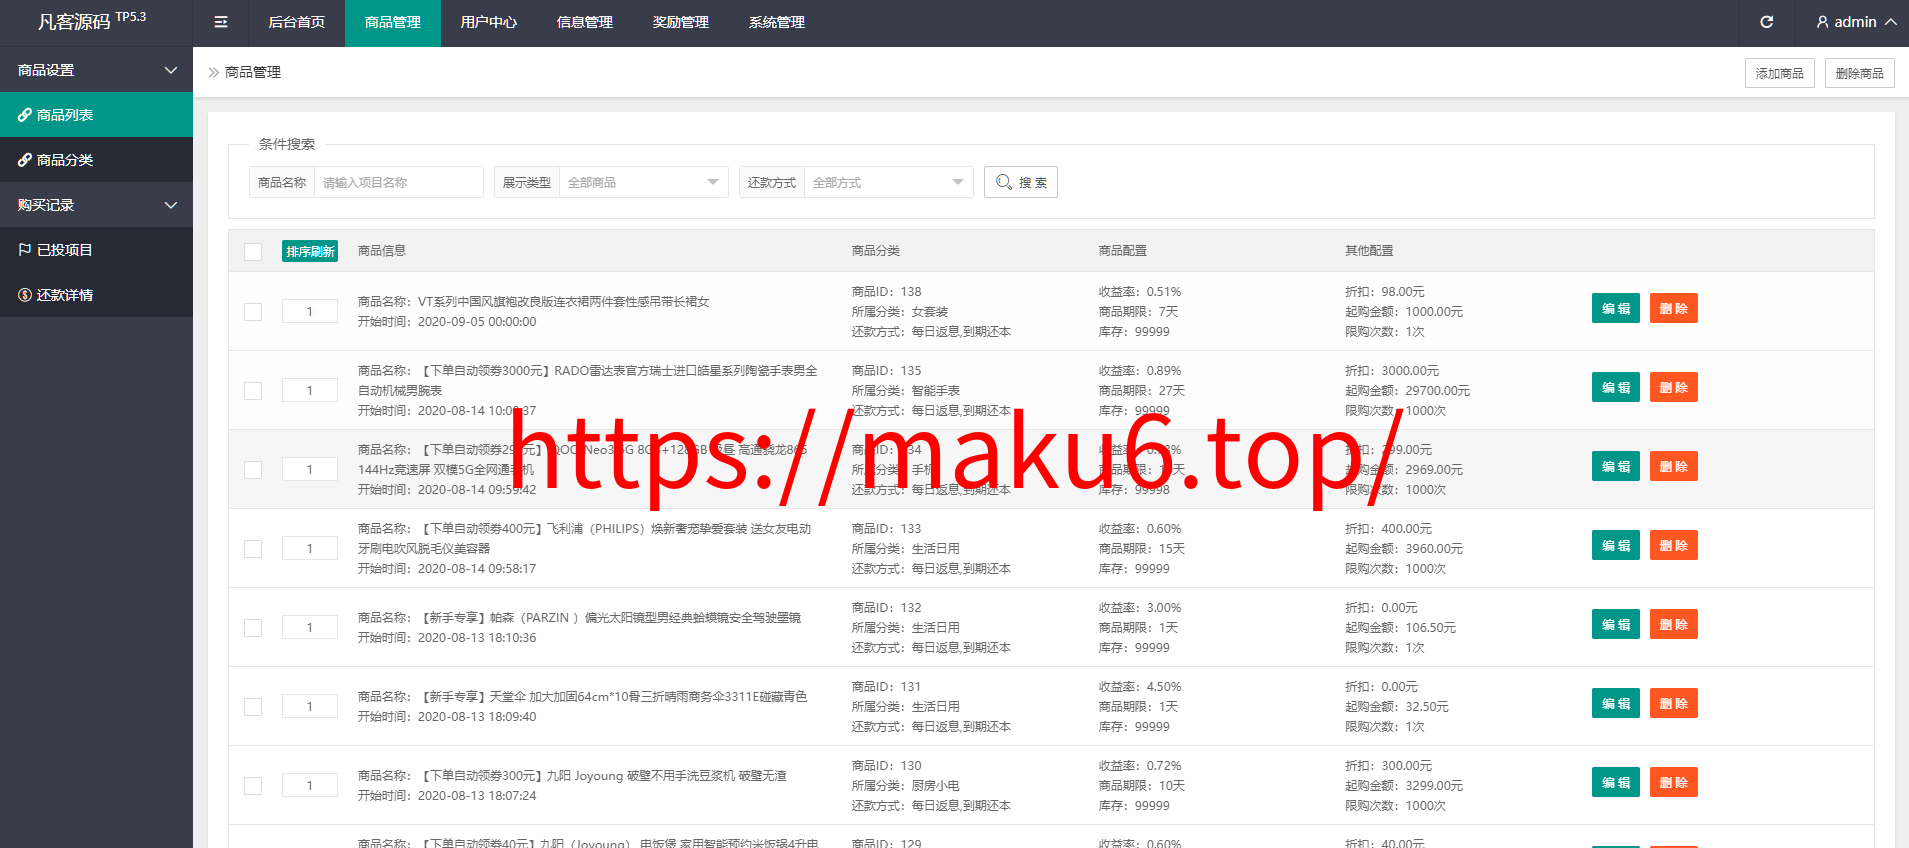Click the 其他配置 column header
The image size is (1909, 848).
(1369, 251)
